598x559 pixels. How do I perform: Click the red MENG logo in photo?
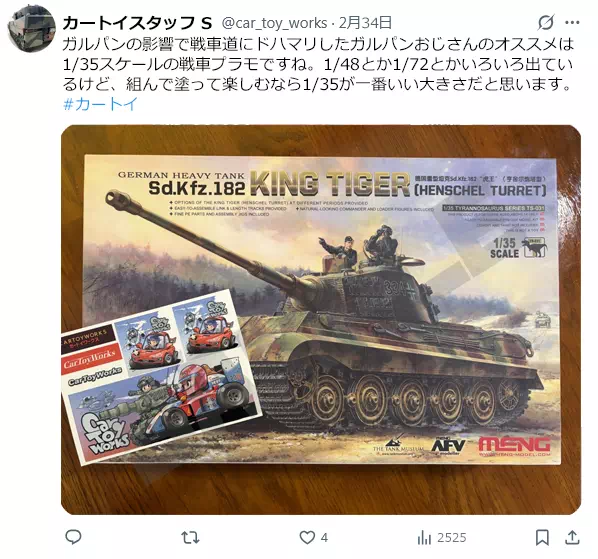[x=514, y=446]
